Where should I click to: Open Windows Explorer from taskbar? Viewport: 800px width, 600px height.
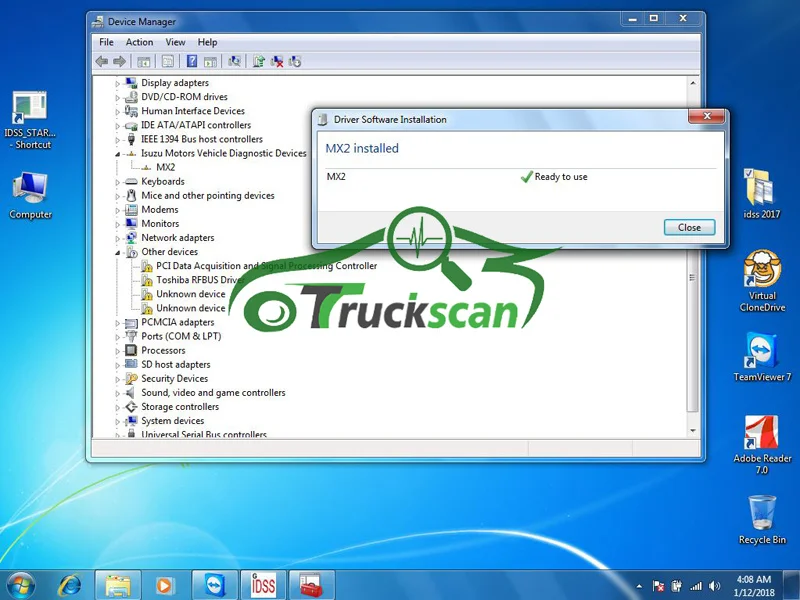point(118,585)
